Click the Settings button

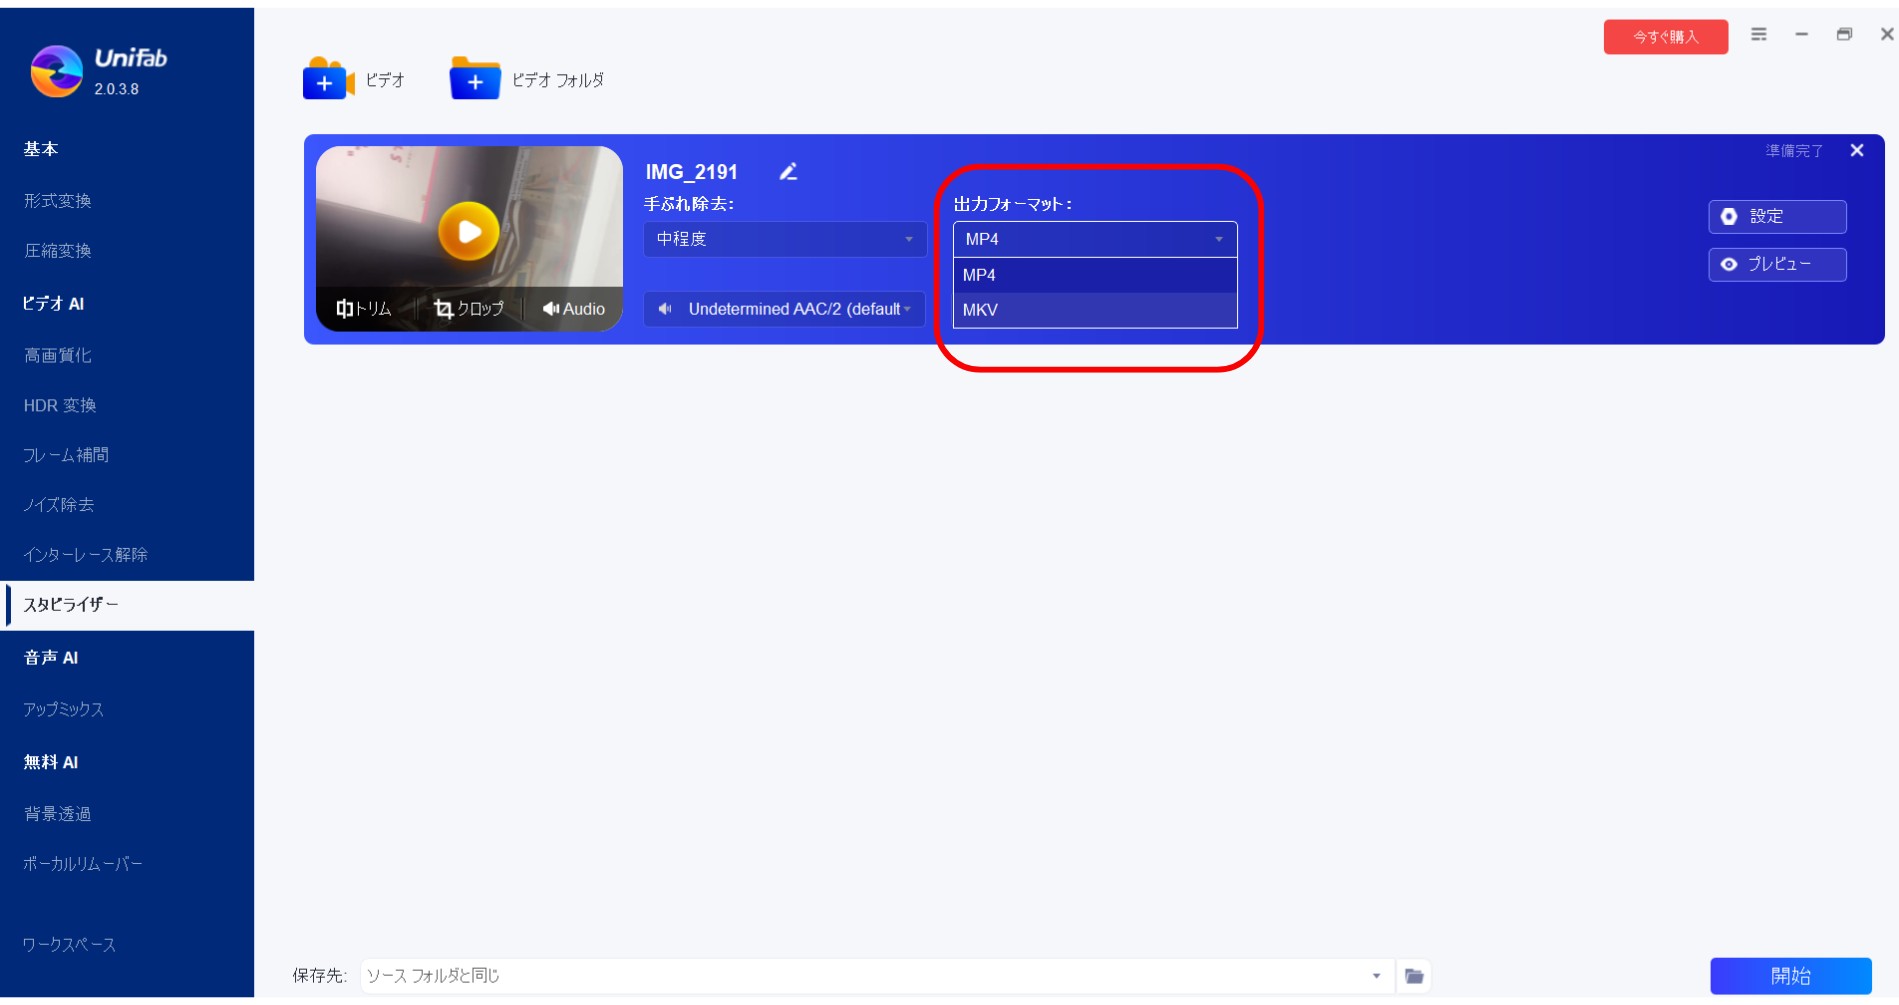1776,217
